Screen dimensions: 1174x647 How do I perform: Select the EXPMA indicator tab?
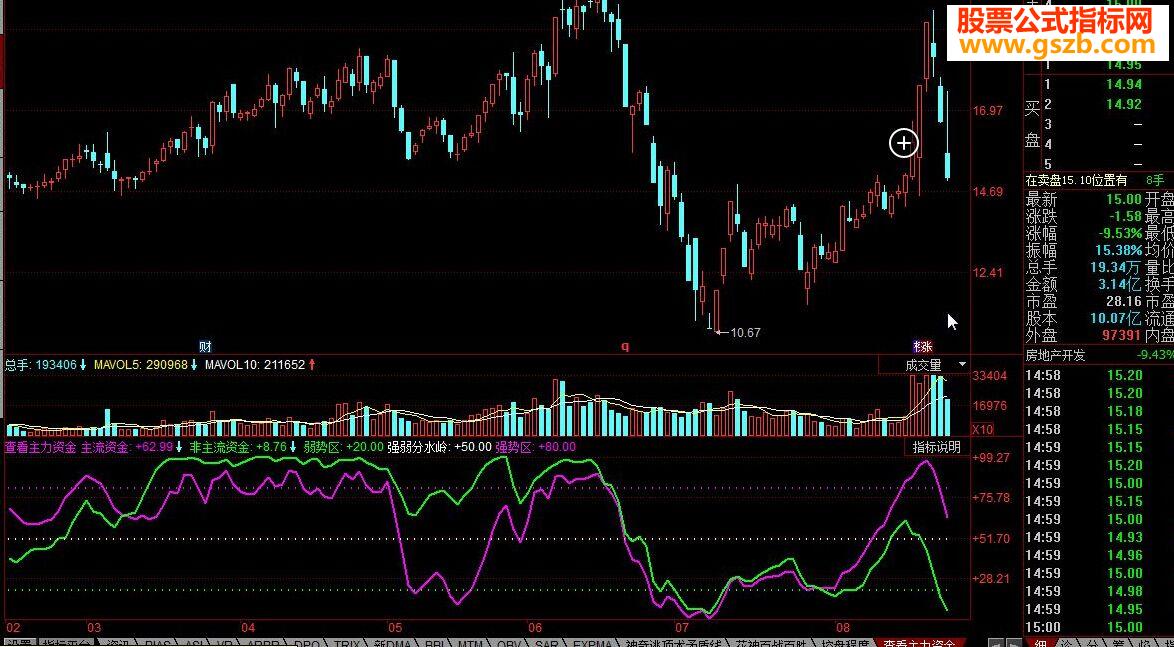coord(593,643)
